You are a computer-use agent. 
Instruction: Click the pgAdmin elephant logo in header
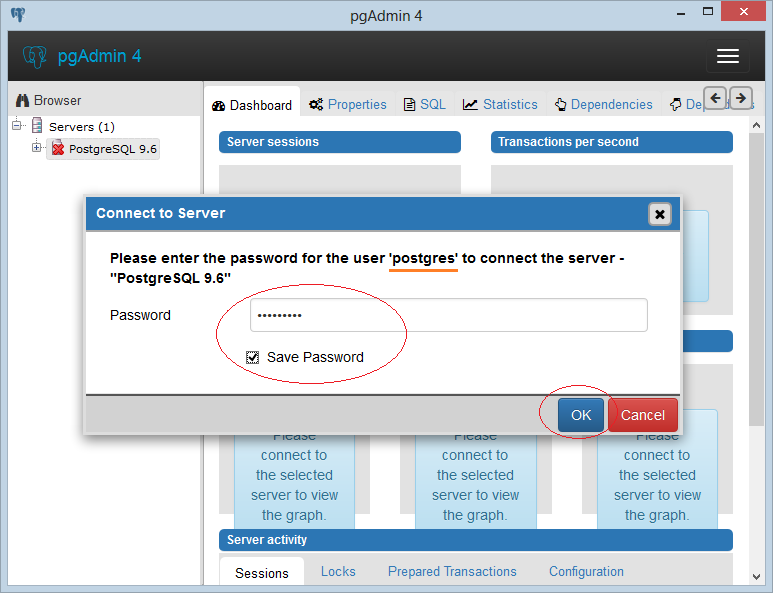tap(35, 56)
